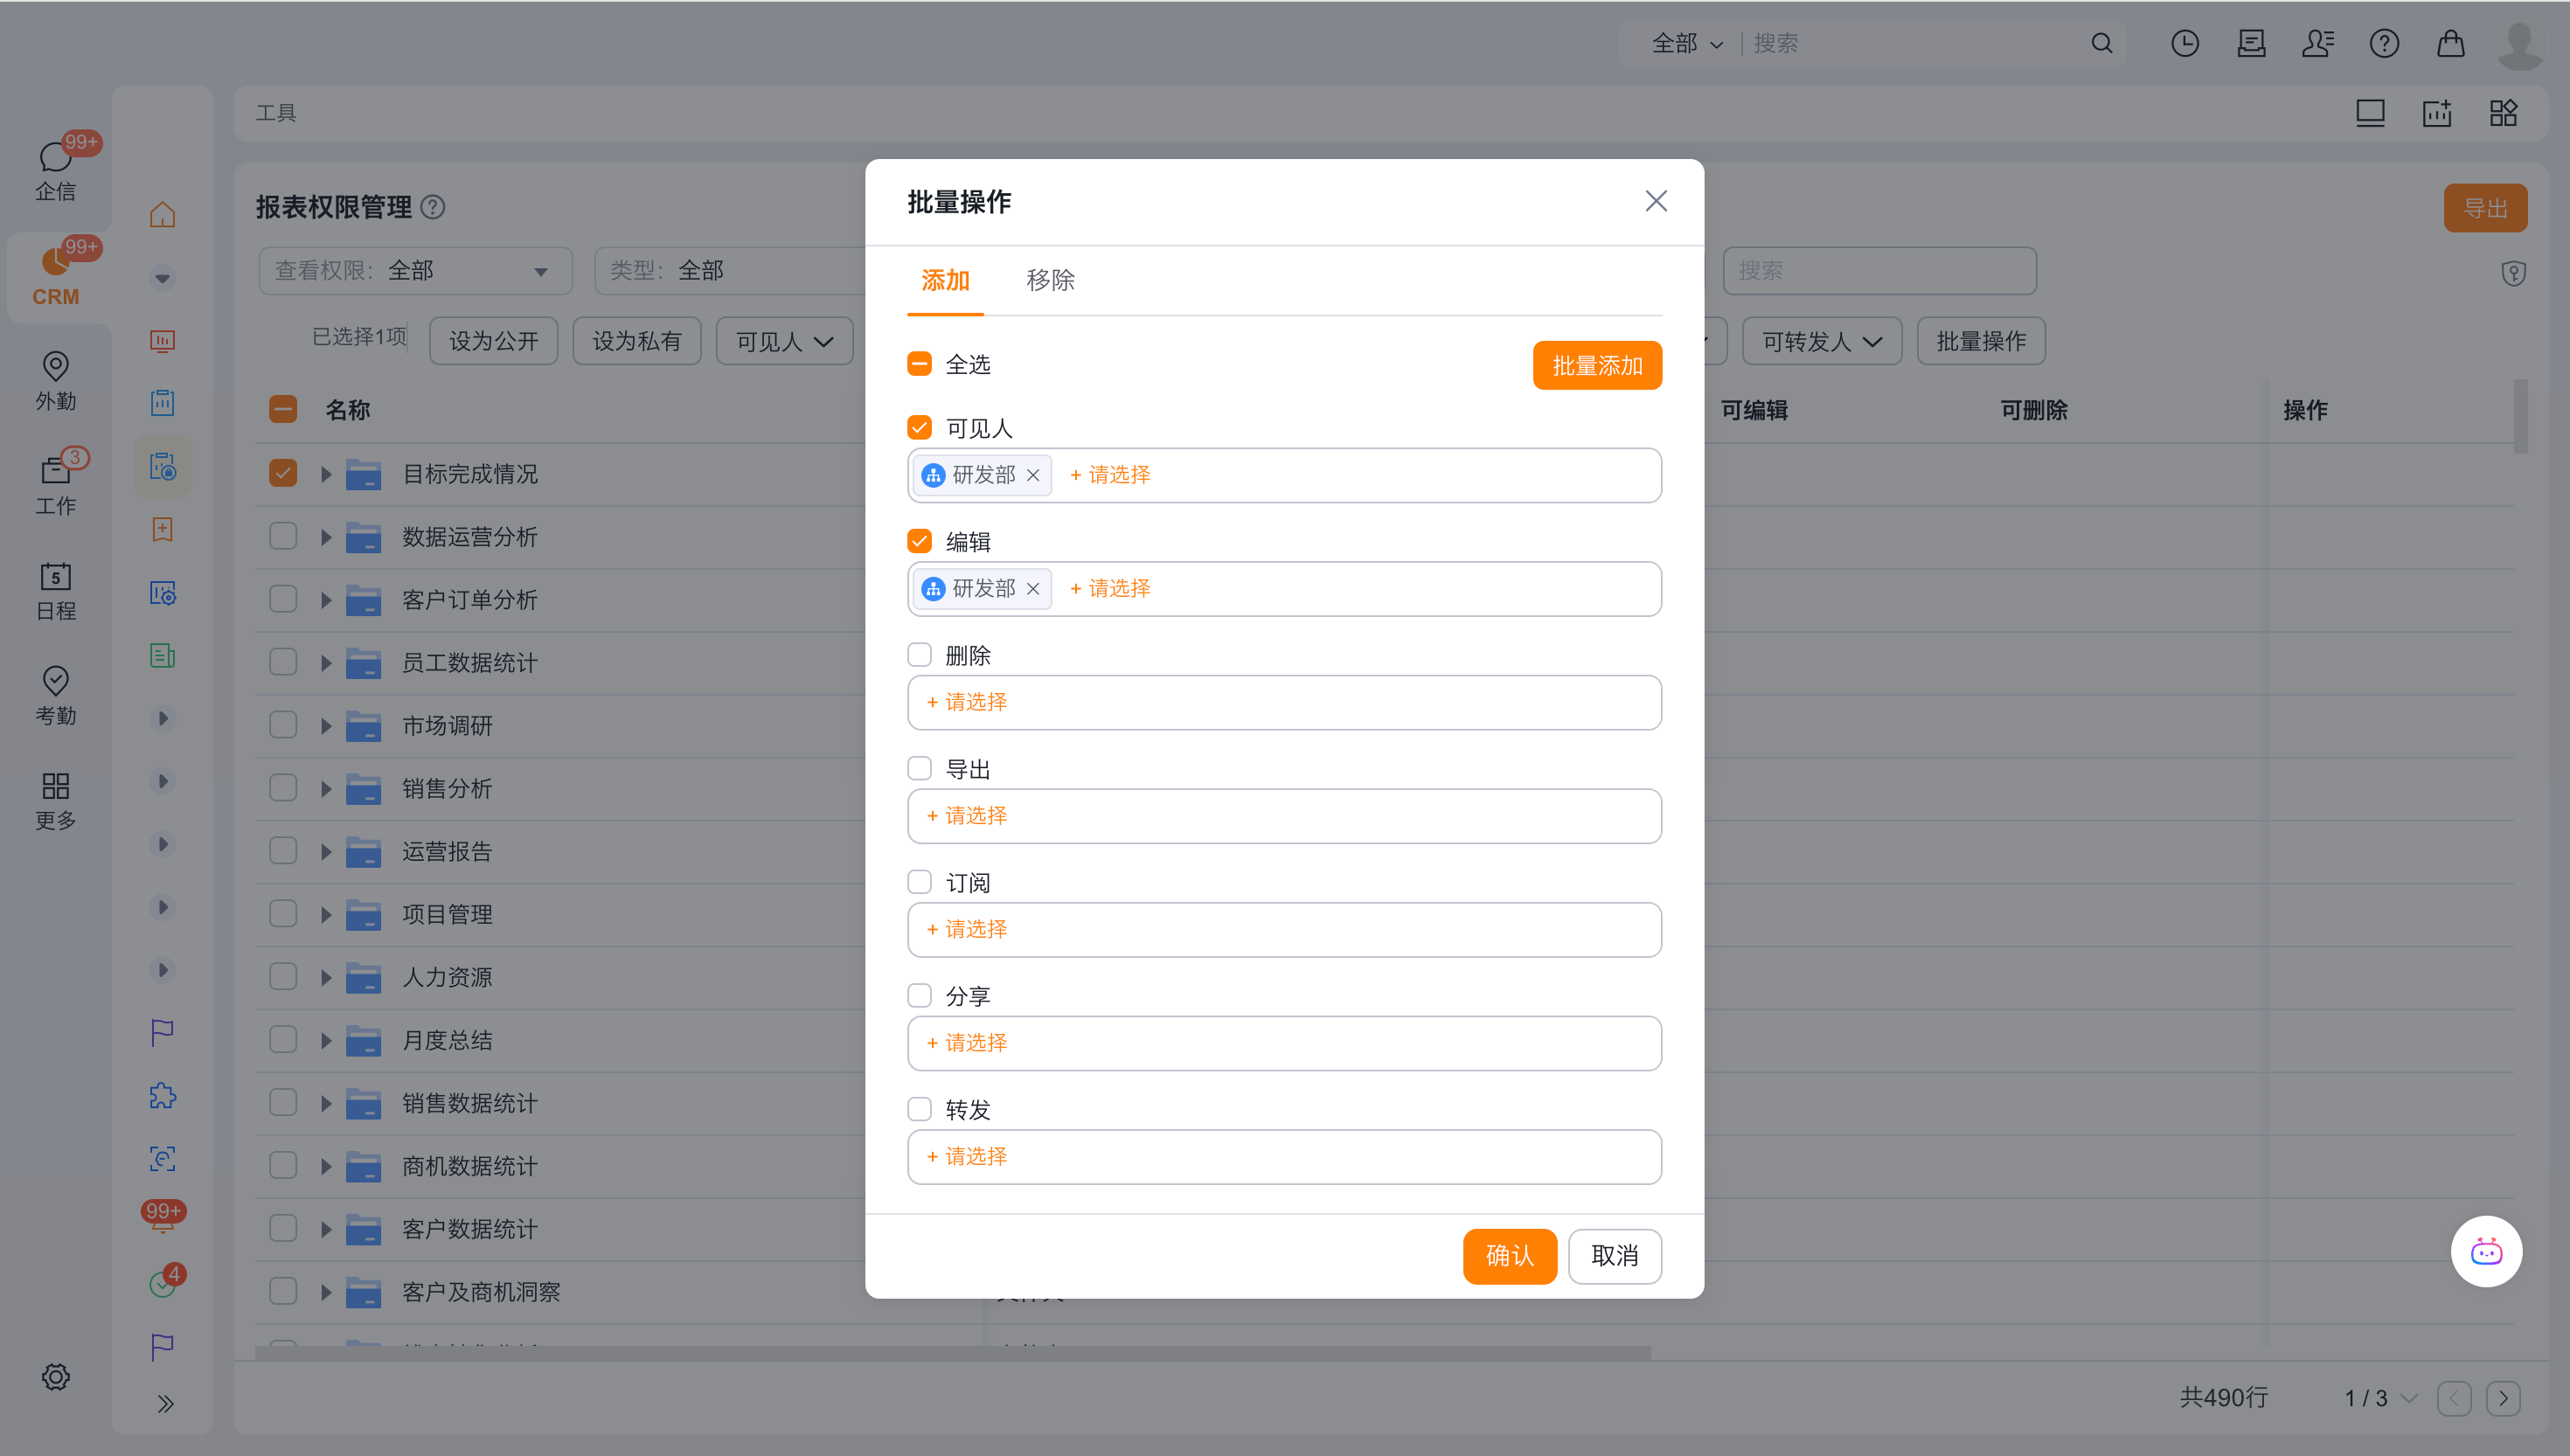Uncheck the 可见人 checkbox
This screenshot has width=2570, height=1456.
(x=919, y=428)
